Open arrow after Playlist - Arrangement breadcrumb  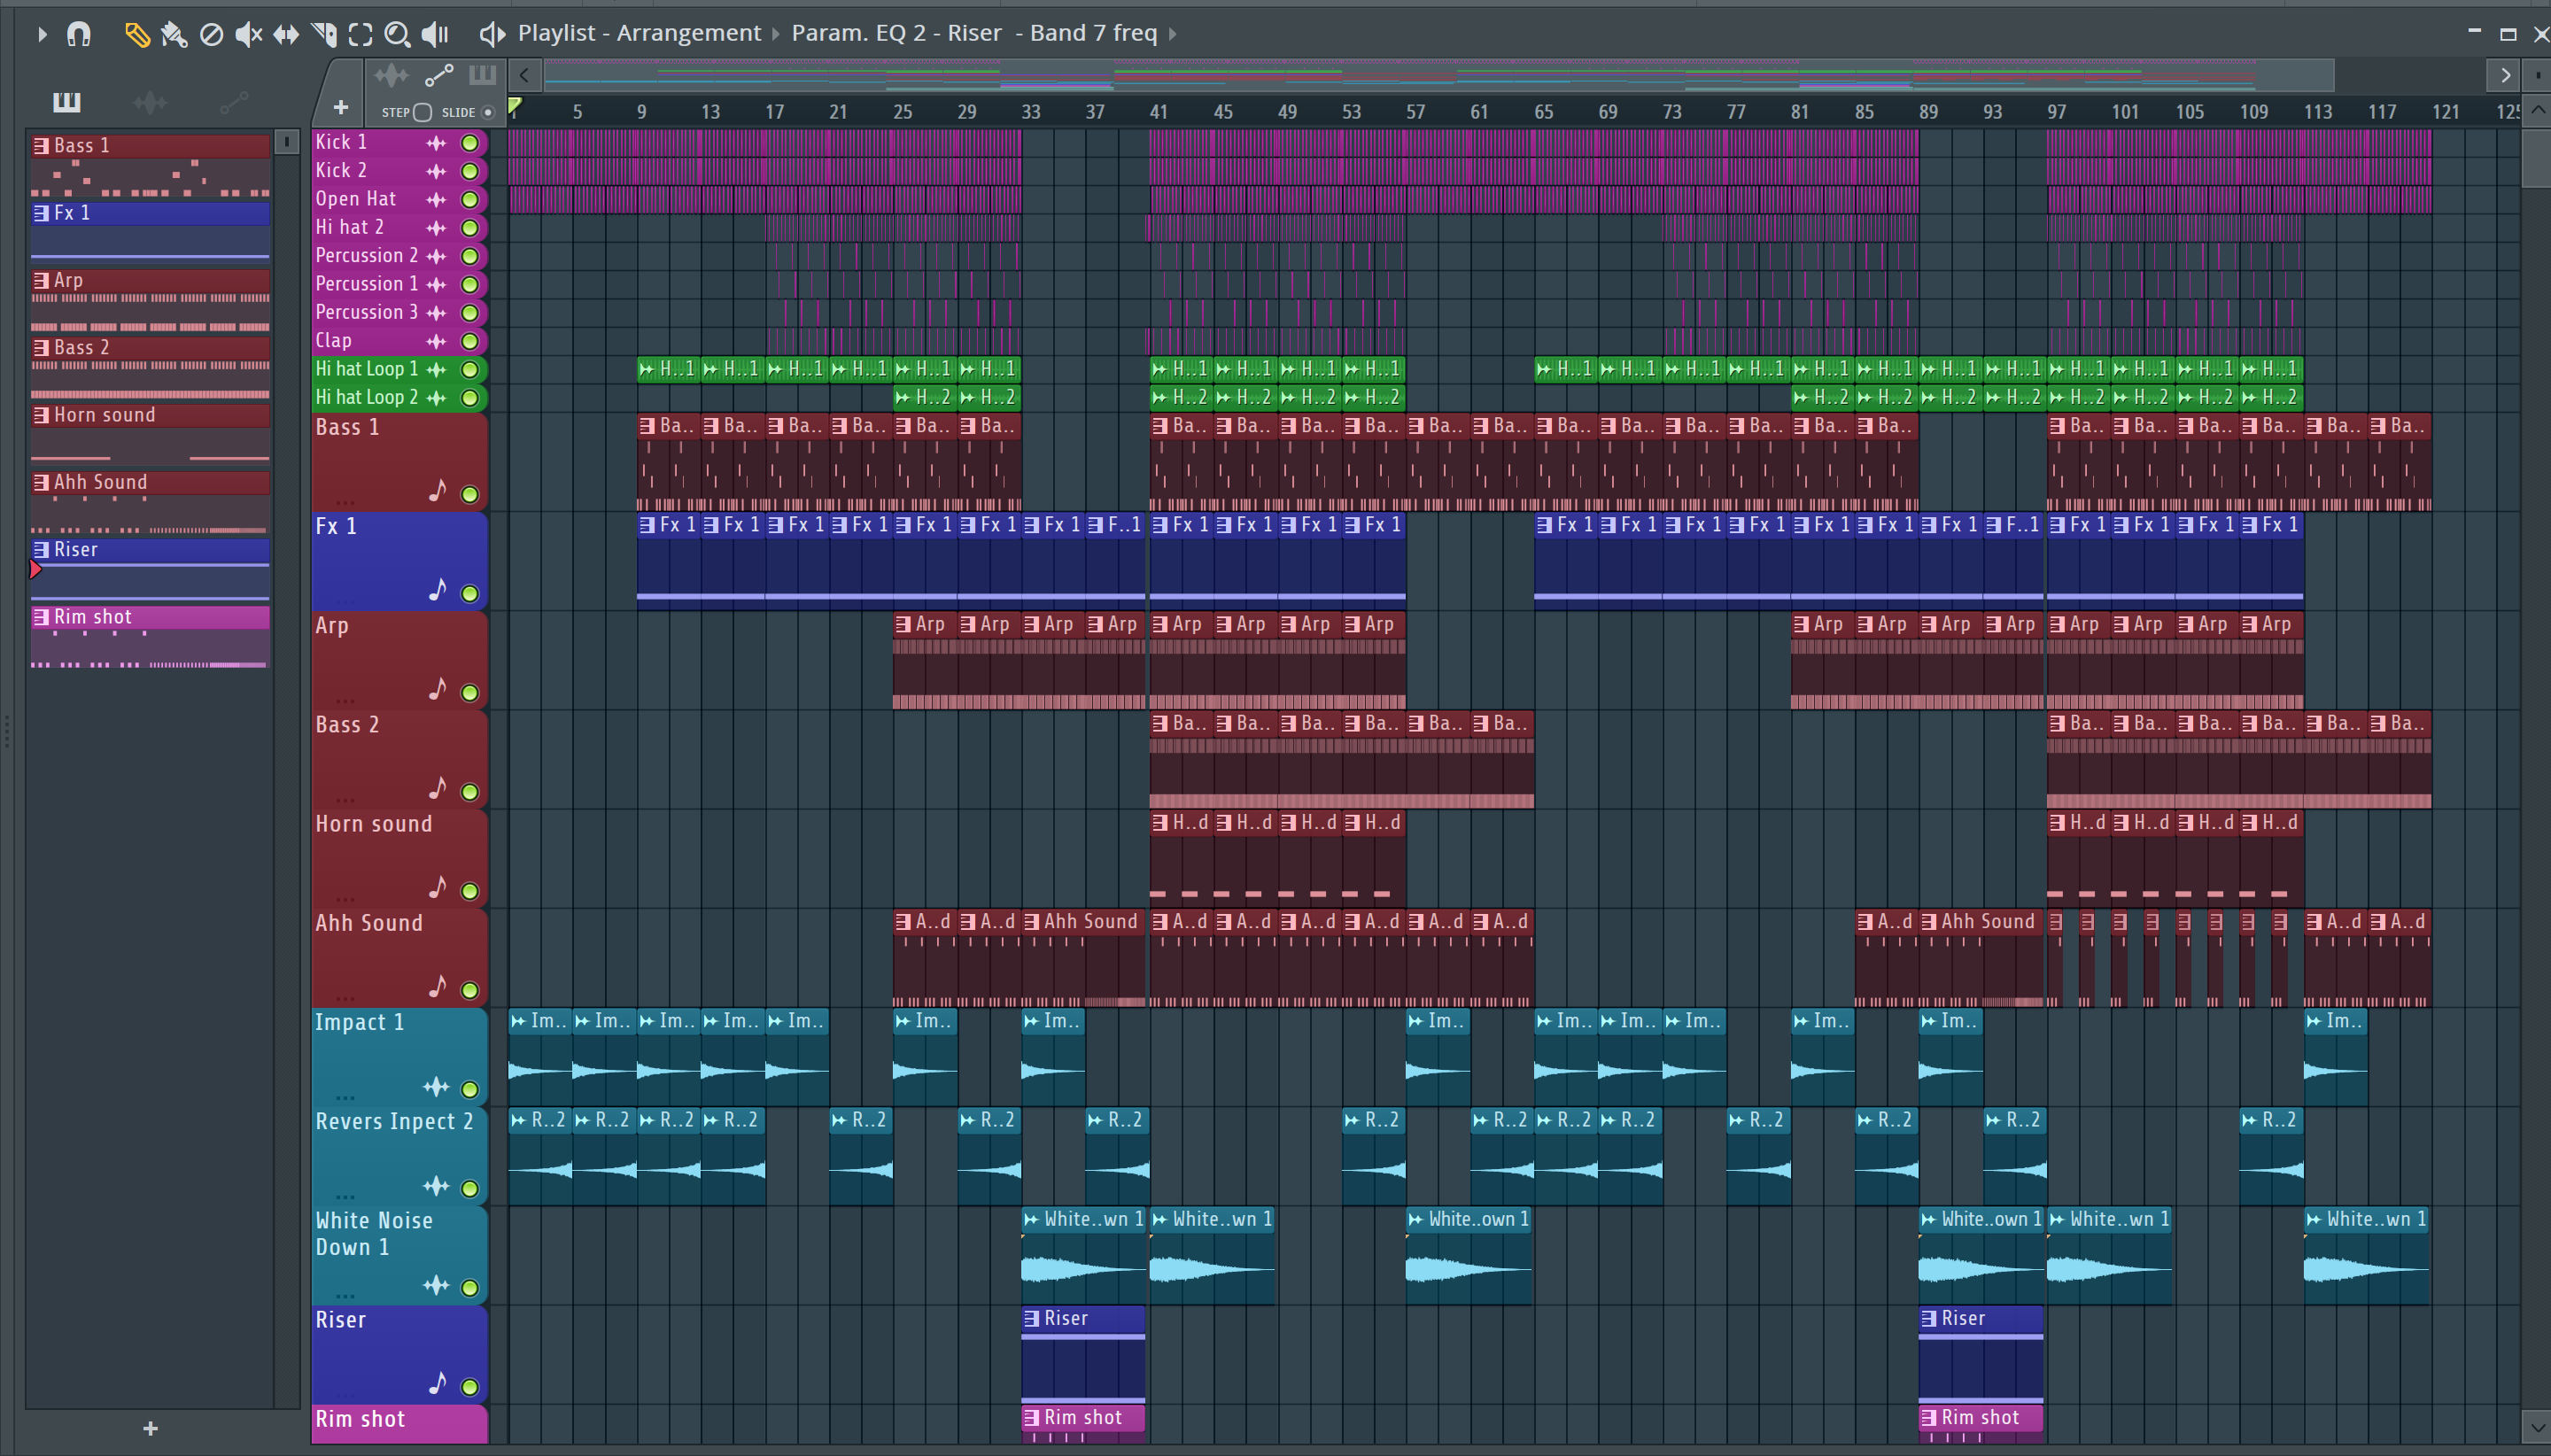click(775, 35)
